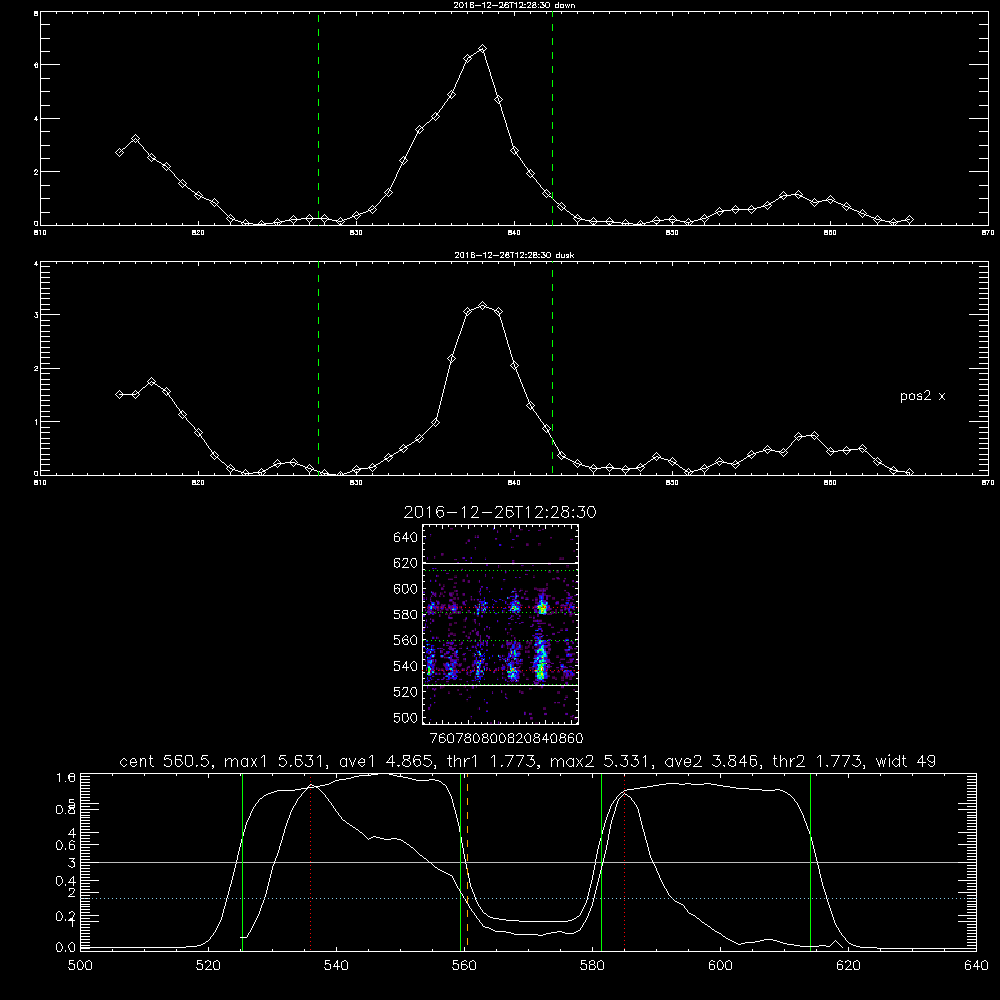Click the 580 x-axis label of bottom plot
1000x1000 pixels.
click(592, 966)
